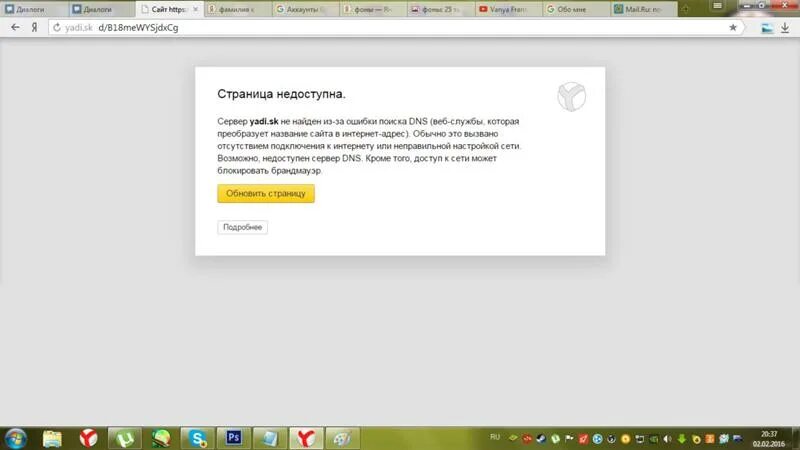Viewport: 800px width, 450px height.
Task: Click the 'Страница недоступна.' heading
Action: coord(281,94)
